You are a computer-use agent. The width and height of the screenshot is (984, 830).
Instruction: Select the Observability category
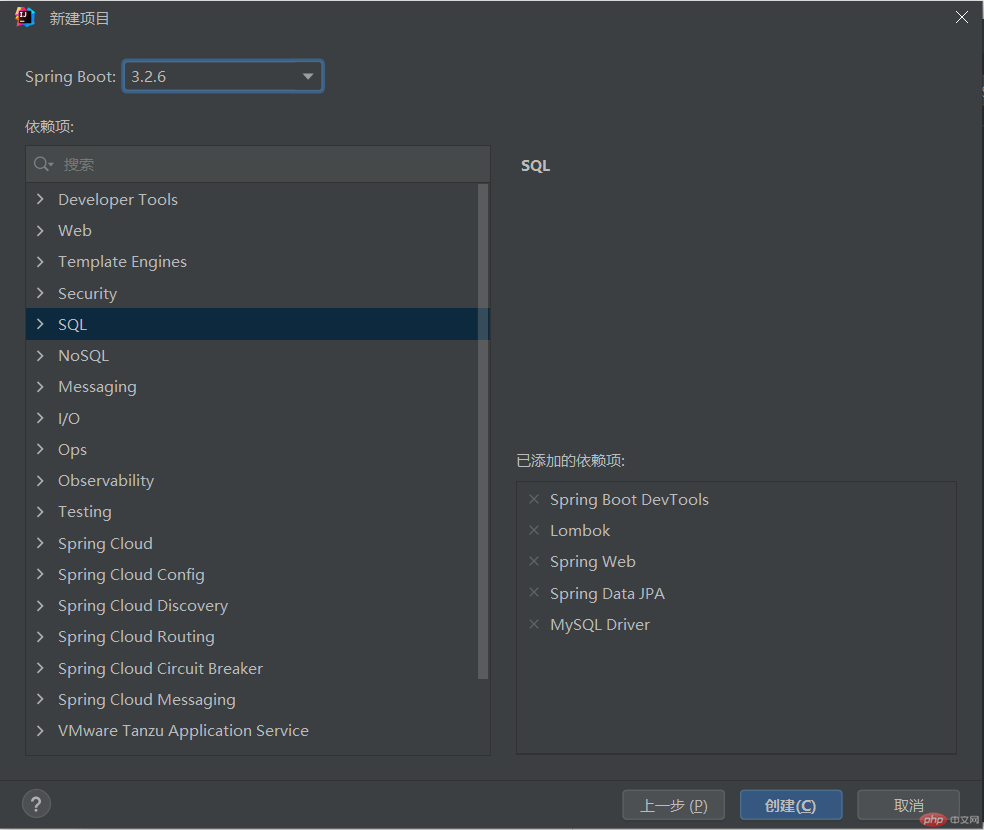click(x=106, y=481)
